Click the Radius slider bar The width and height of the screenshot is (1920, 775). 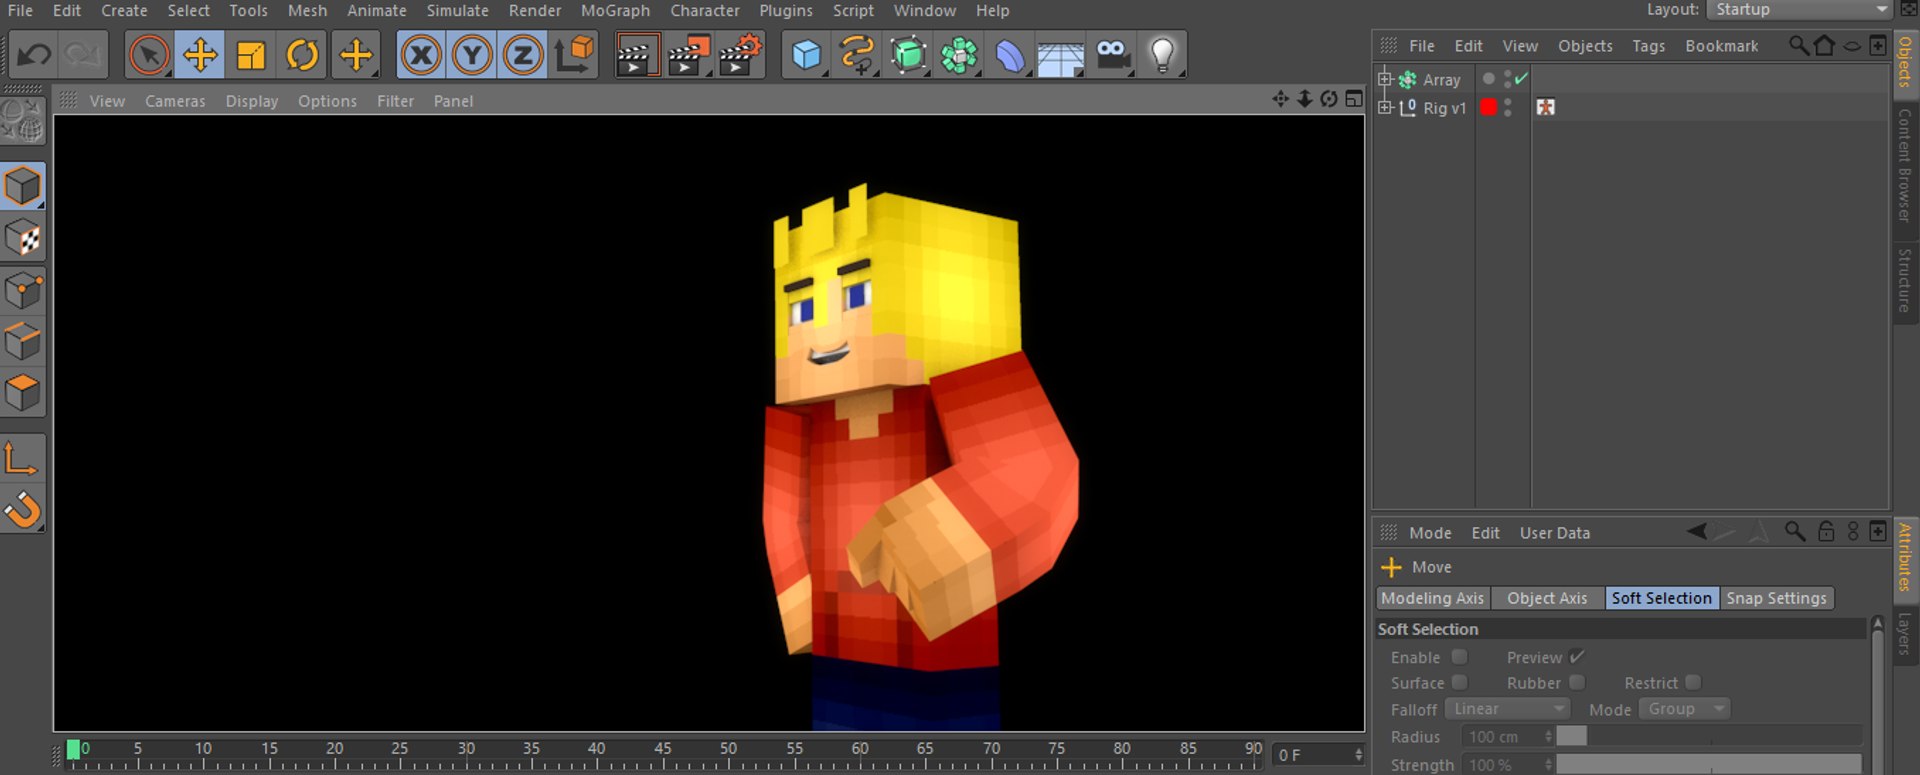click(1709, 737)
